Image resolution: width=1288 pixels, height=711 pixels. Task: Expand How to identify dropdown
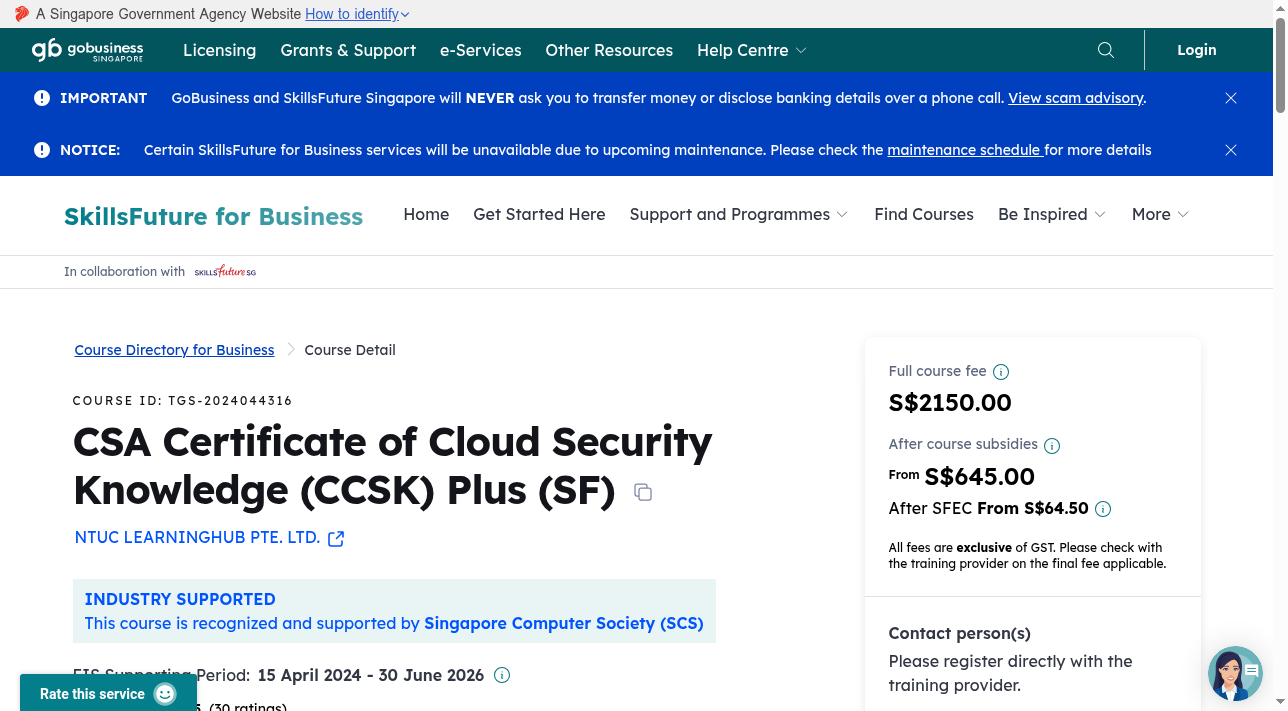(x=357, y=14)
